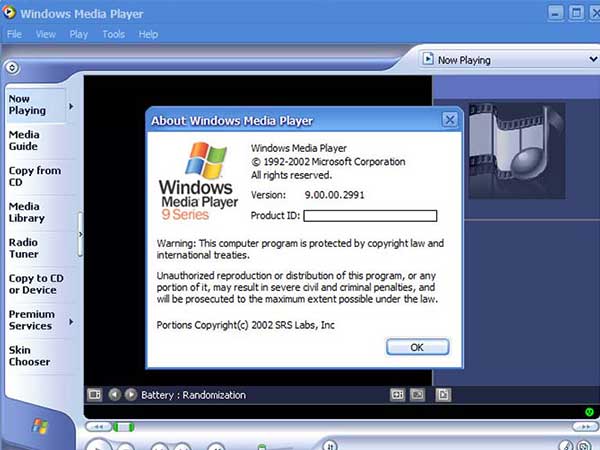Maximize the Windows Media Player window
The width and height of the screenshot is (600, 450).
(576, 13)
